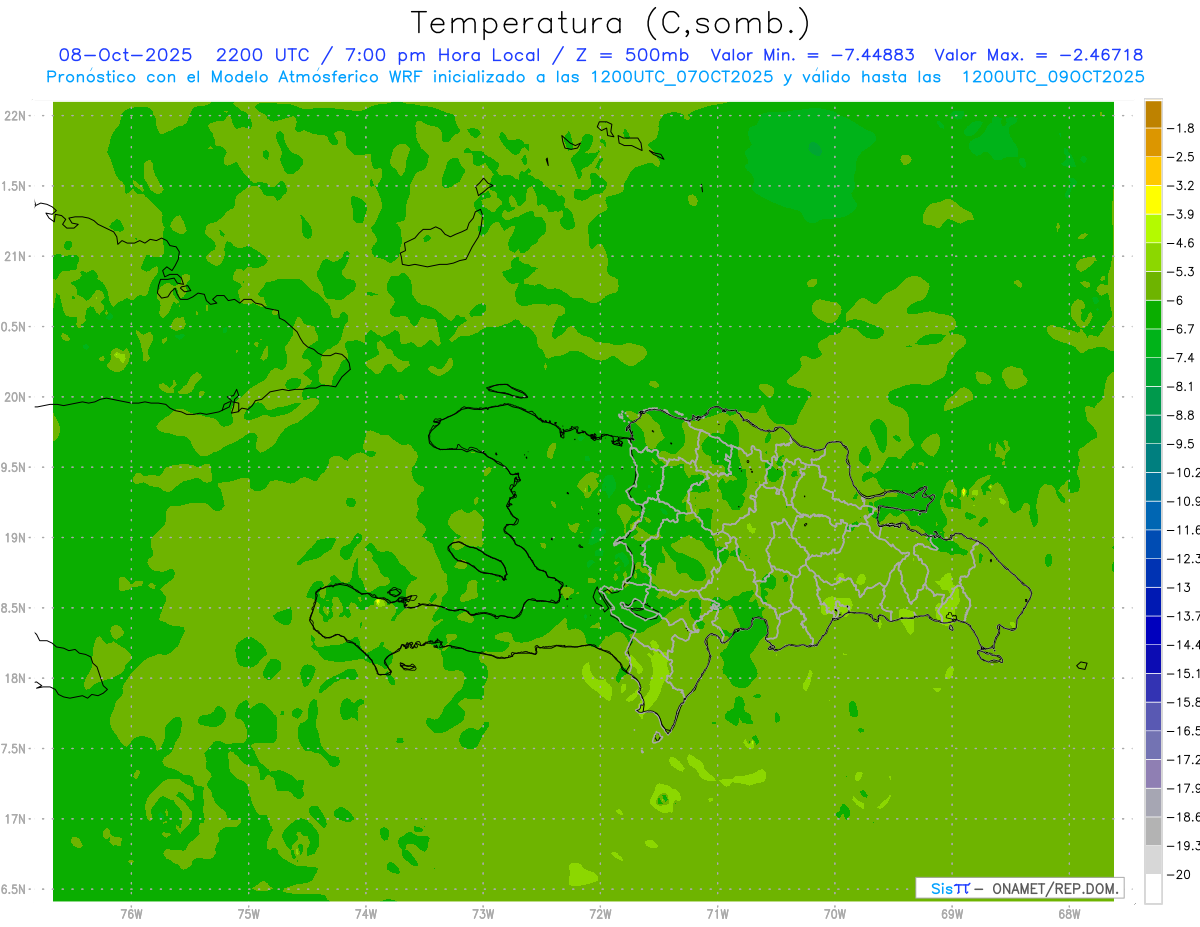Click the '-1.8' colorbar value
The width and height of the screenshot is (1200, 927).
[1182, 128]
